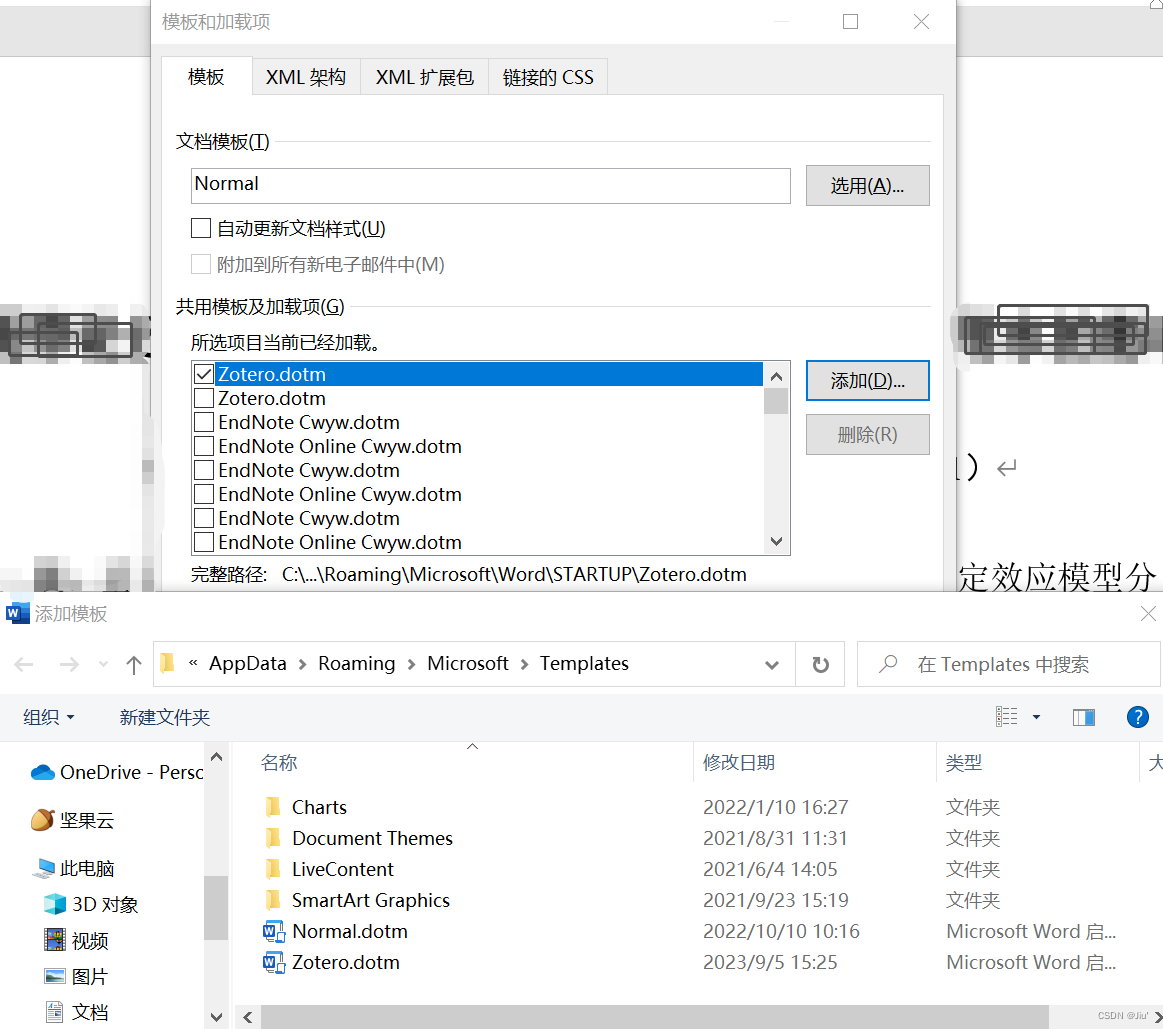Close the 添加模板 dialog
Screen dimensions: 1163x1029
(1147, 614)
